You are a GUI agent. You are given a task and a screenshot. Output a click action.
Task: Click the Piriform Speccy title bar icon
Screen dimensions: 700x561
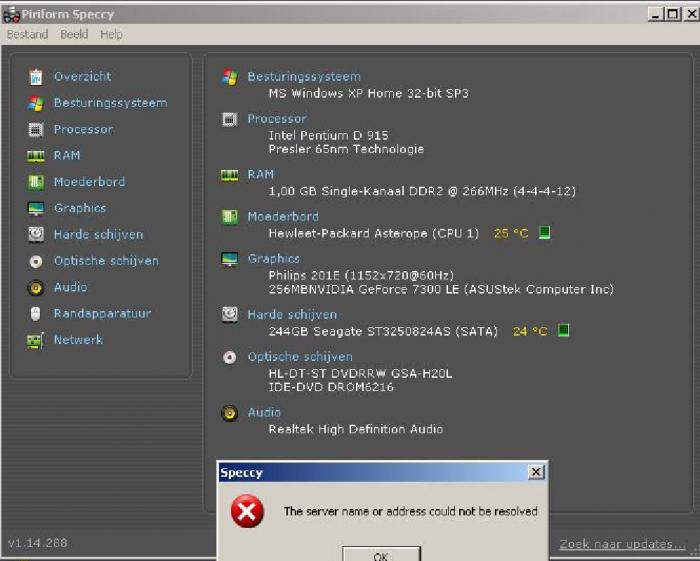[x=11, y=15]
